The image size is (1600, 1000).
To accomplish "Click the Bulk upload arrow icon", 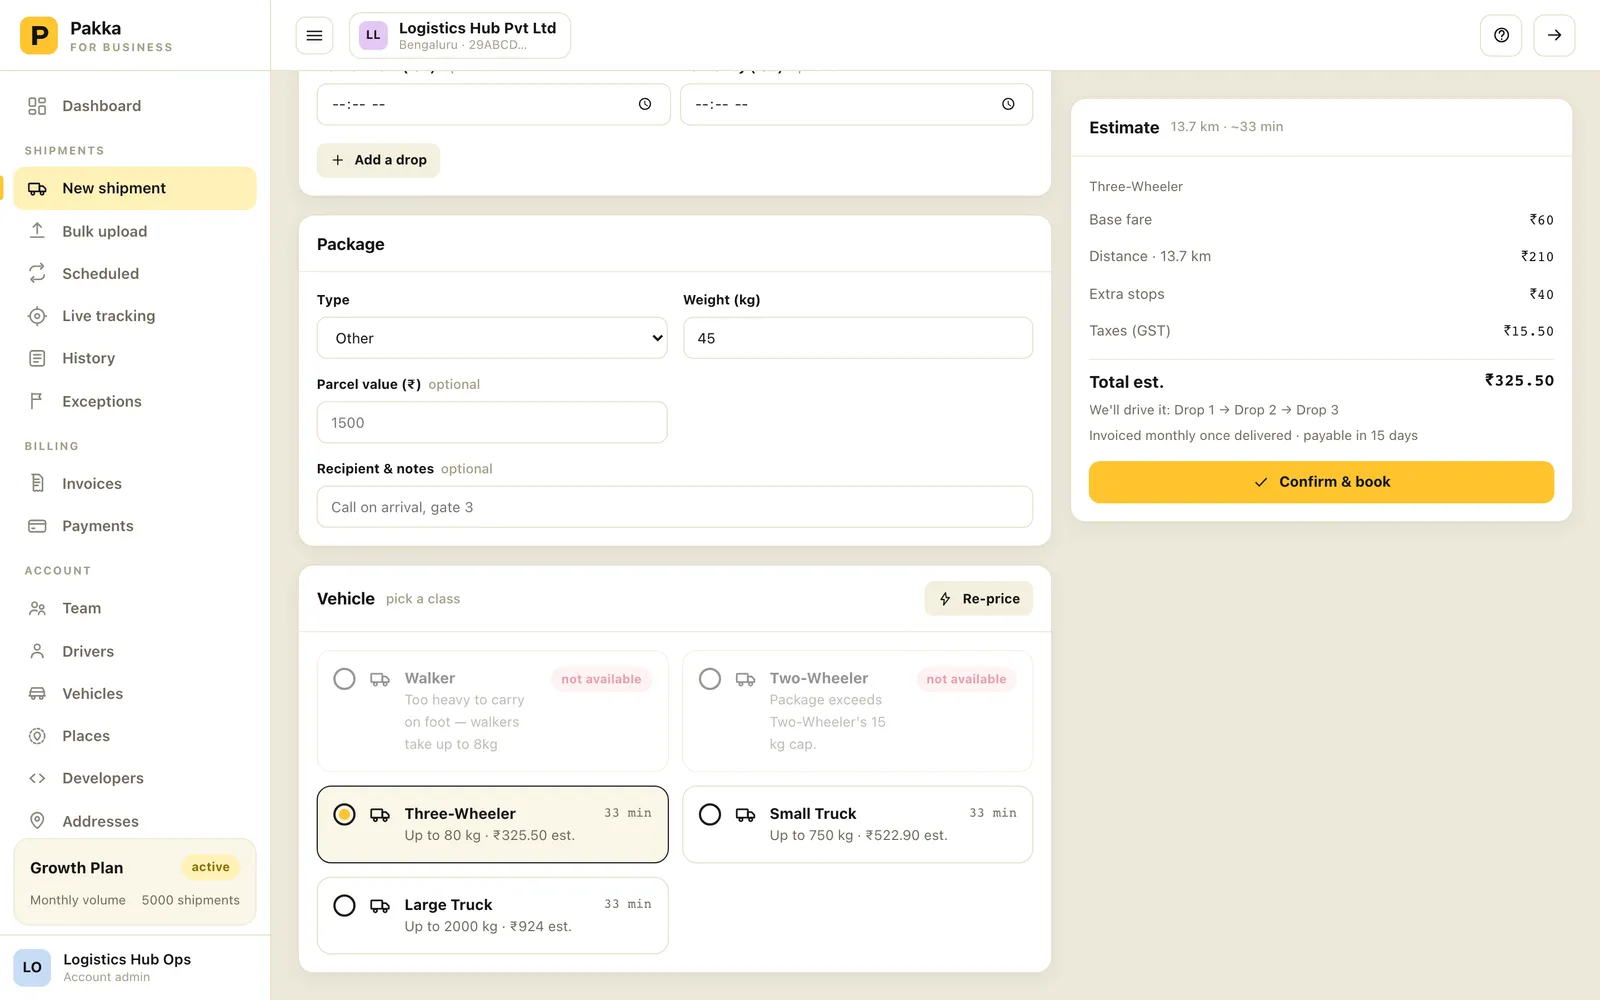I will click(37, 231).
